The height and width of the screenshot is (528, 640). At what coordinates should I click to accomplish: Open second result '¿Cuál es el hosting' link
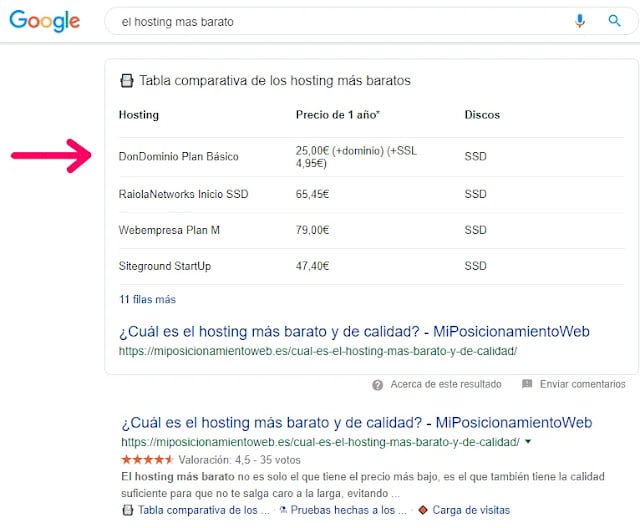click(356, 423)
